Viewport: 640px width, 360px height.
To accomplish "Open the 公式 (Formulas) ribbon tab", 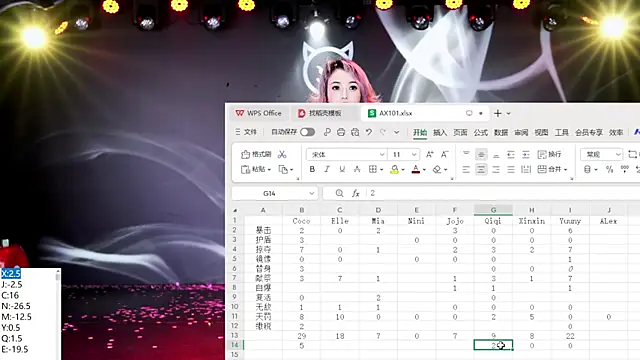I will (x=480, y=132).
